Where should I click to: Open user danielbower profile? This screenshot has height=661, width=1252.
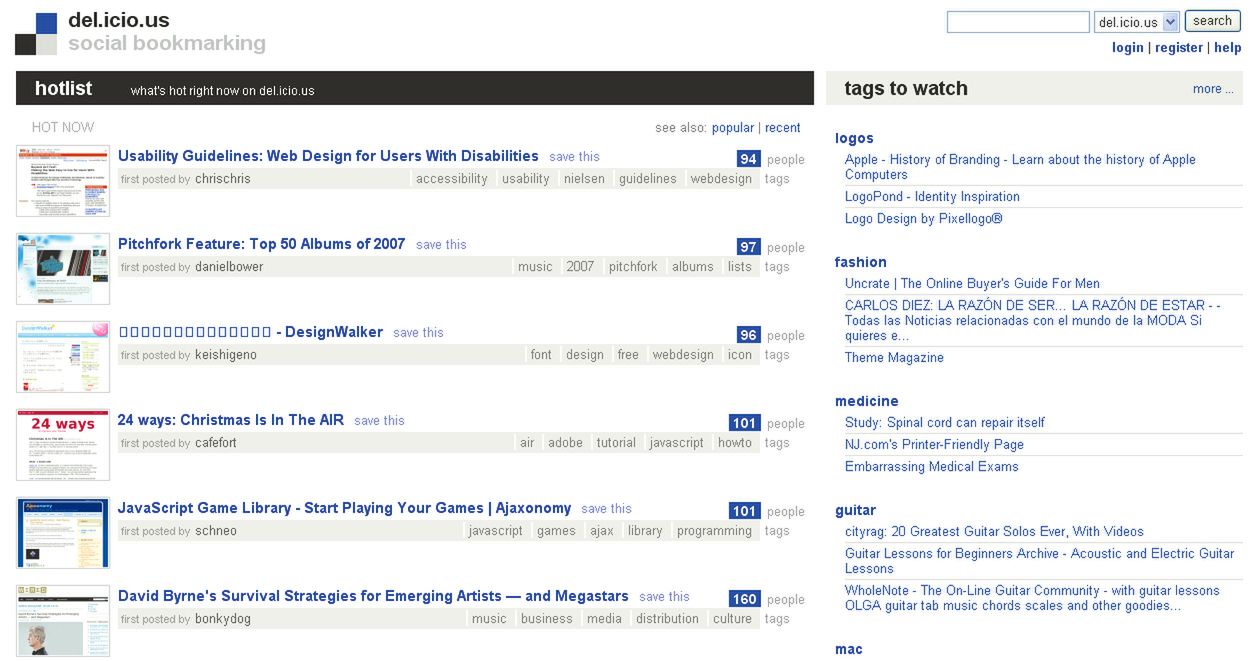point(229,267)
